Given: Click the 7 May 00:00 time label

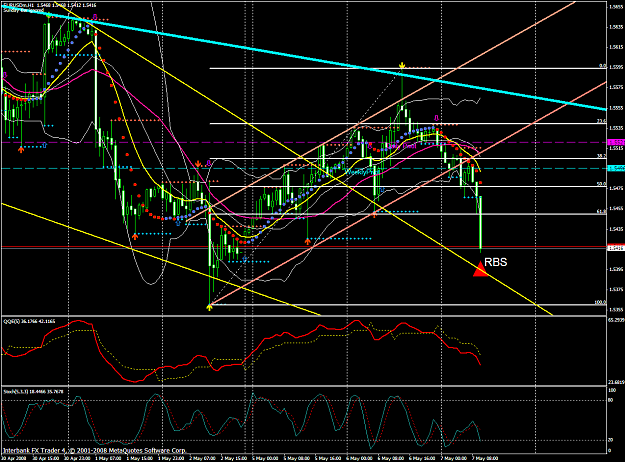Looking at the screenshot, I should 454,458.
